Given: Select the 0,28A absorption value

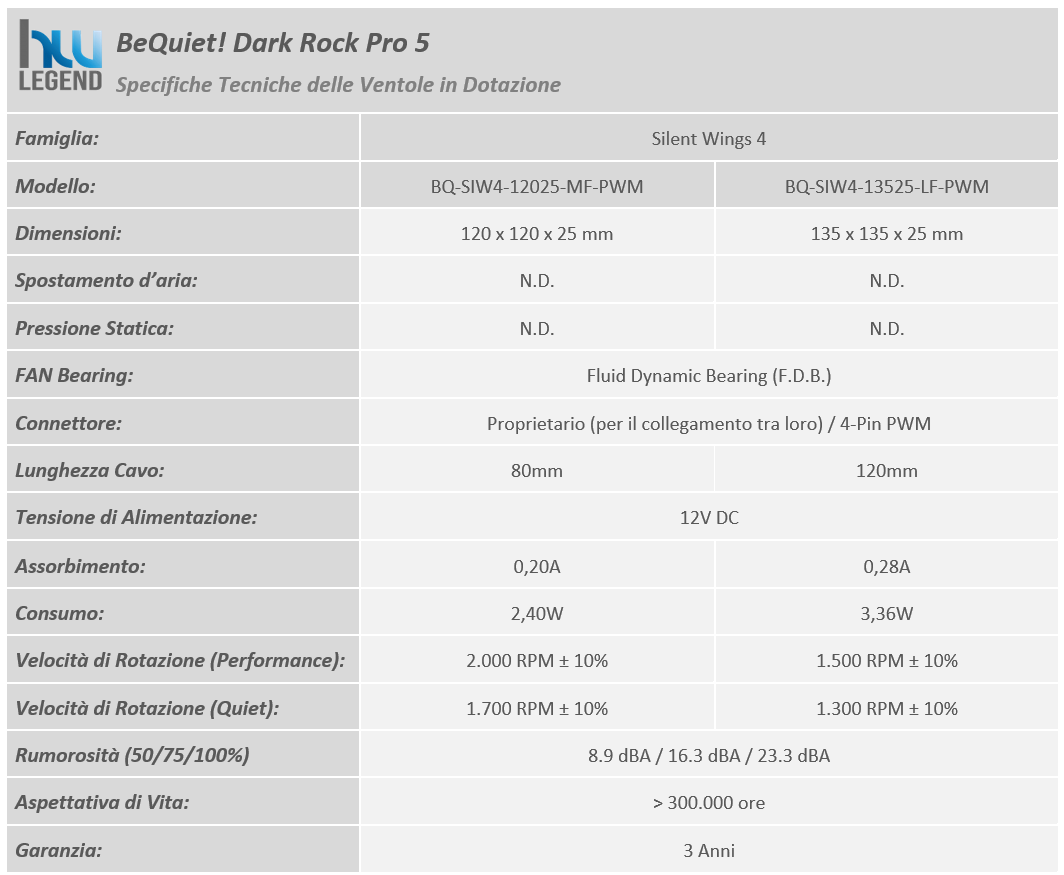Looking at the screenshot, I should [x=886, y=566].
